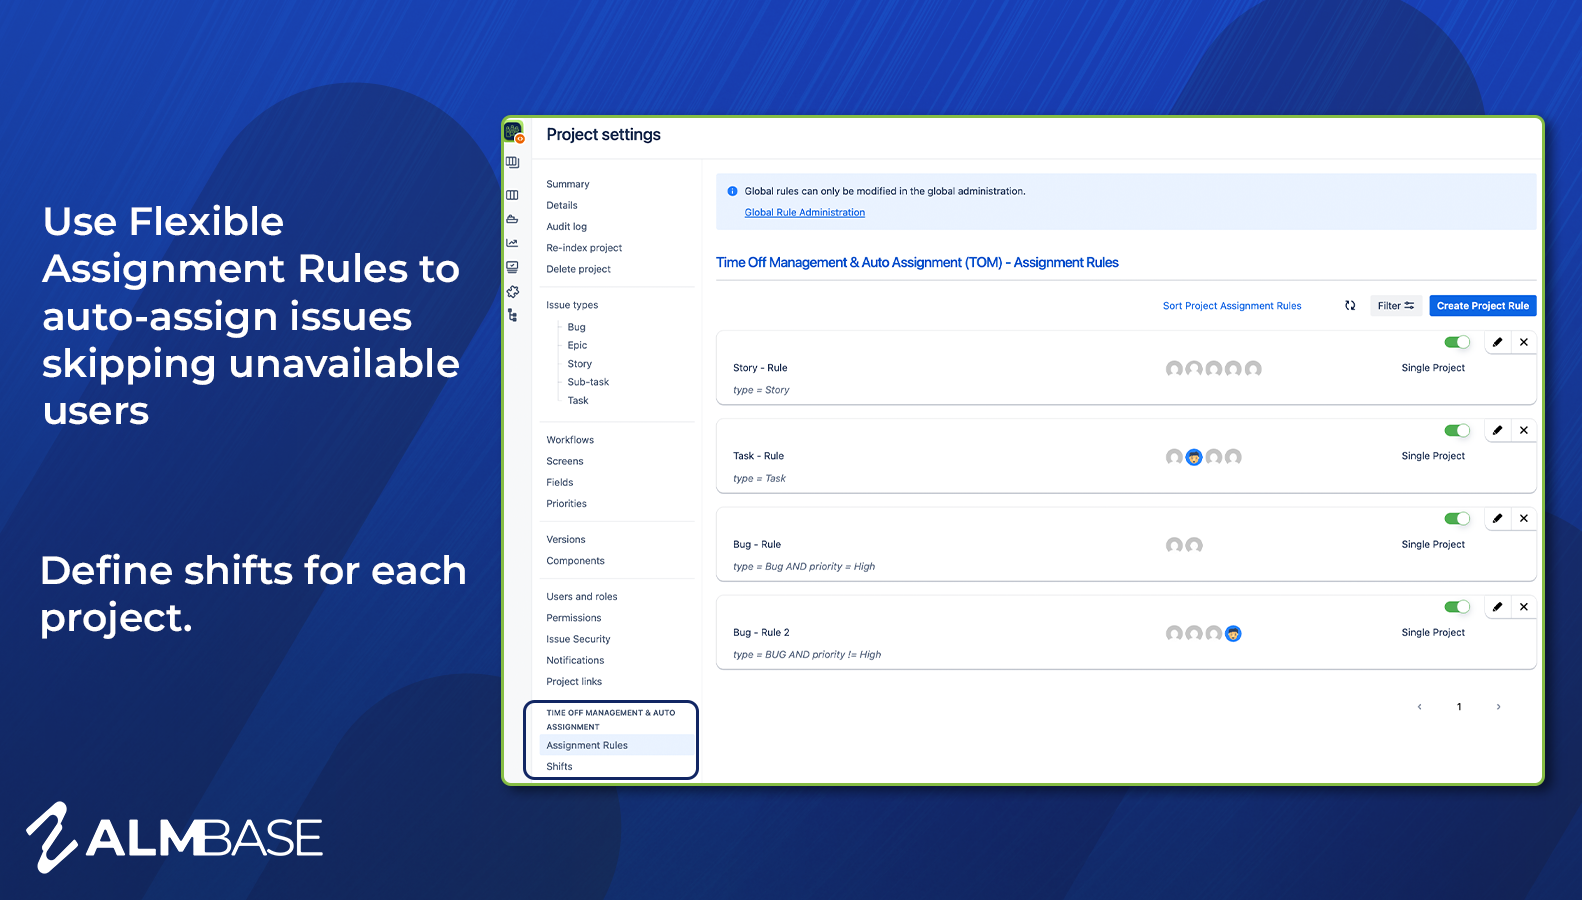
Task: Click the first avatar on Bug - Rule
Action: (1174, 545)
